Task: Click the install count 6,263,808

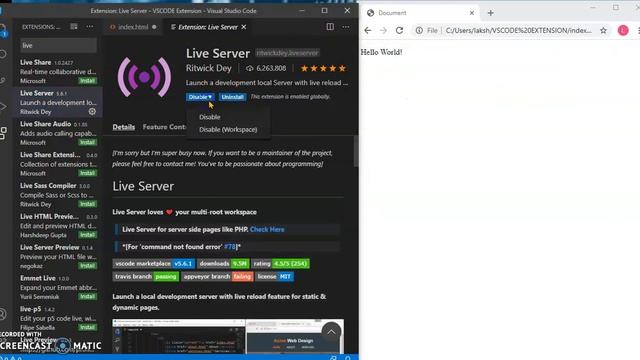Action: click(x=266, y=68)
